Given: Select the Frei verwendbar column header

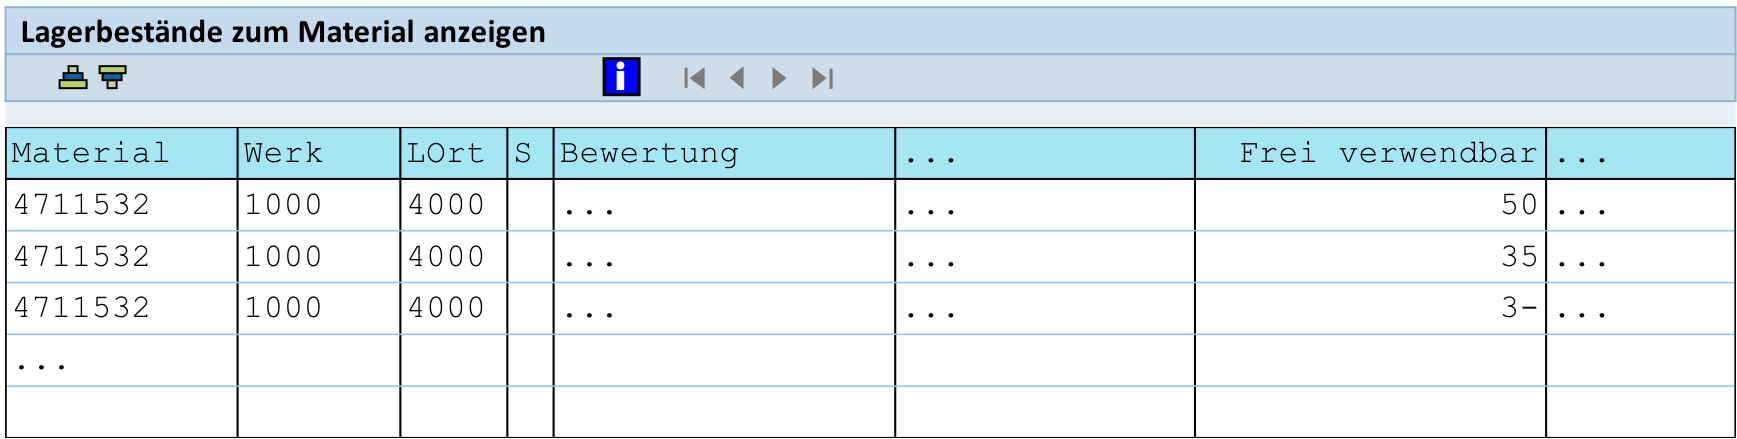Looking at the screenshot, I should click(x=1370, y=154).
